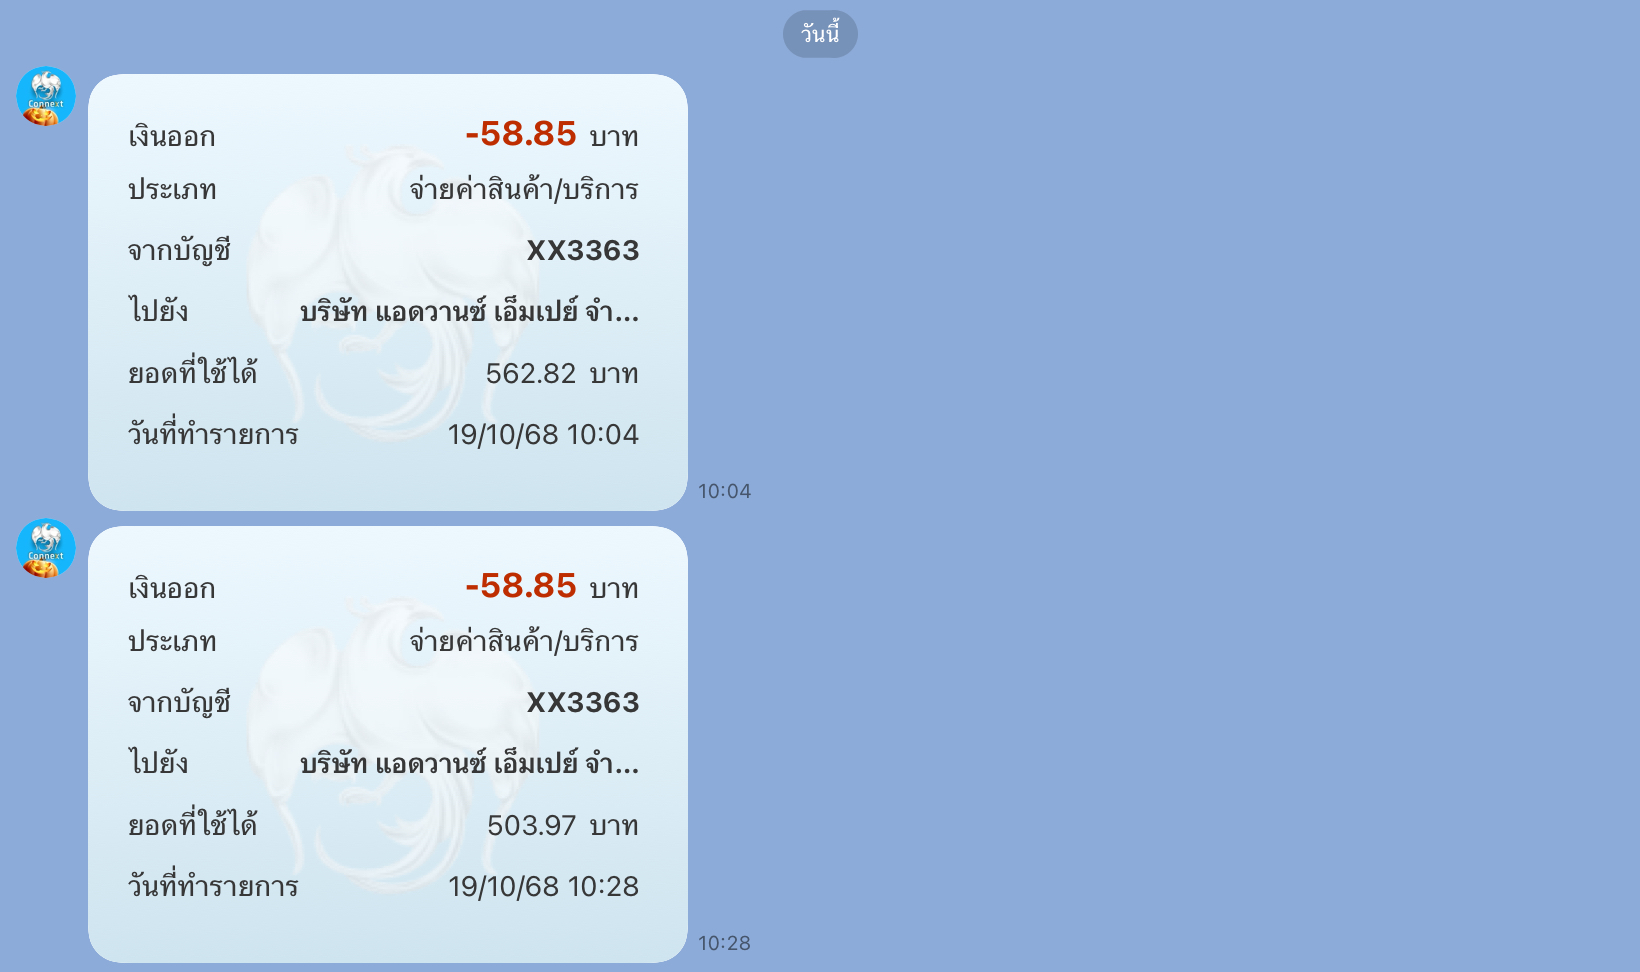Tap the วันนี้ date label
Screen dimensions: 1640x972
[x=820, y=34]
